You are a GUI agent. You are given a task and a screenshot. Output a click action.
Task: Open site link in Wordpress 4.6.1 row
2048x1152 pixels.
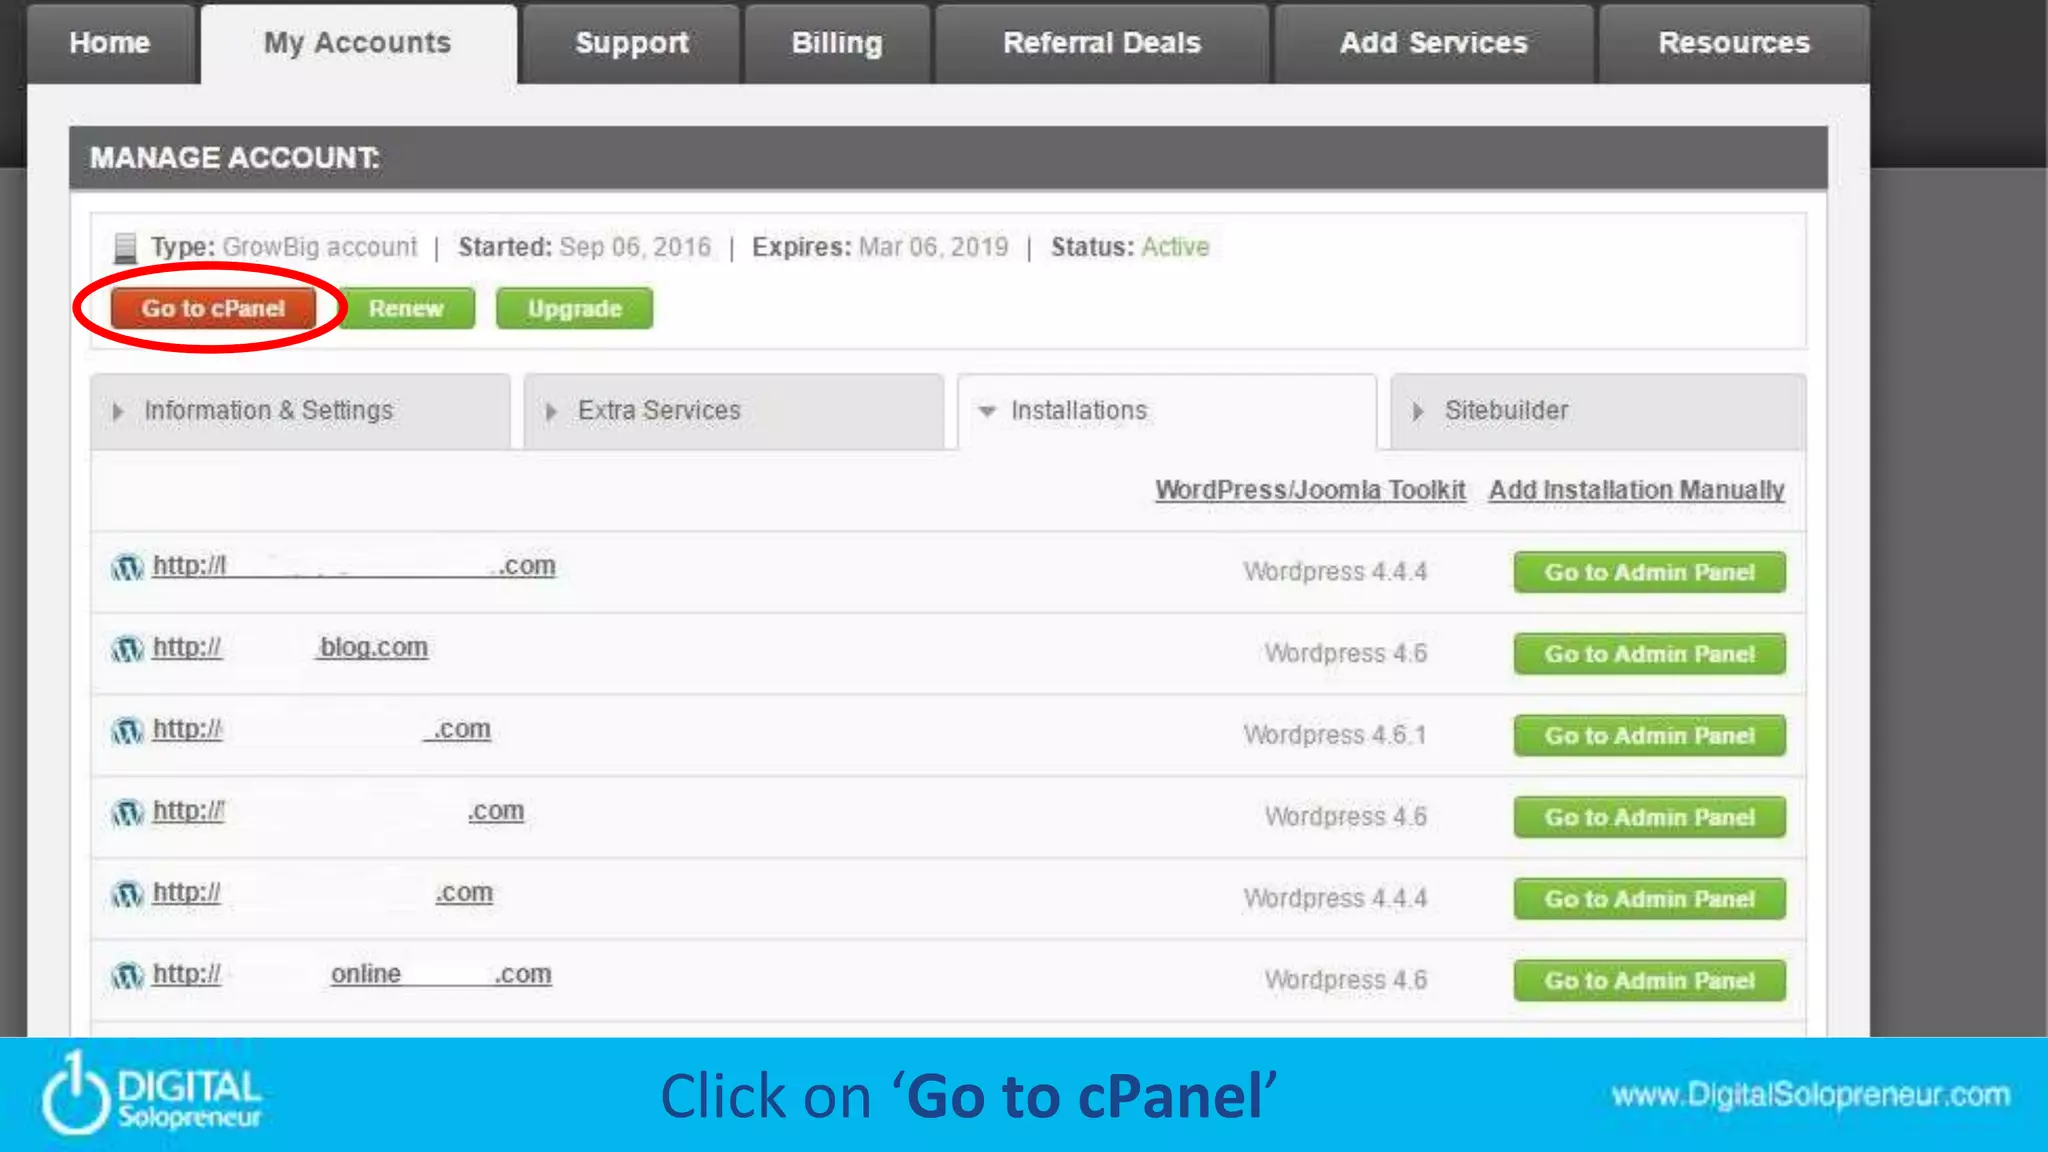click(x=321, y=729)
